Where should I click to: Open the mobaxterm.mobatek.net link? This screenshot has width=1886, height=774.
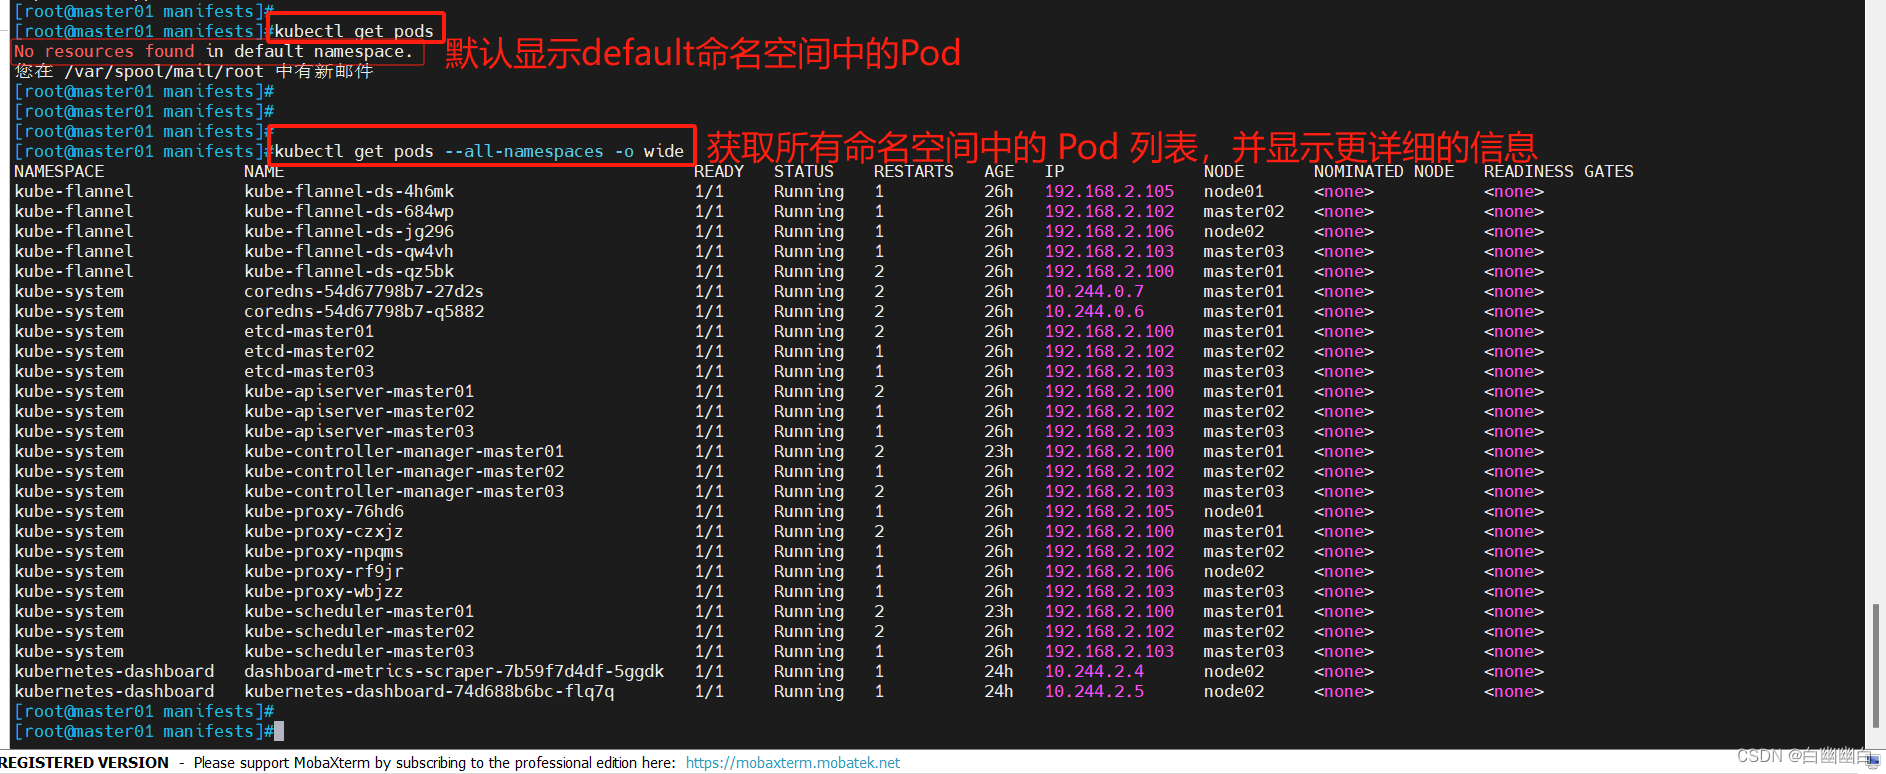[x=792, y=763]
